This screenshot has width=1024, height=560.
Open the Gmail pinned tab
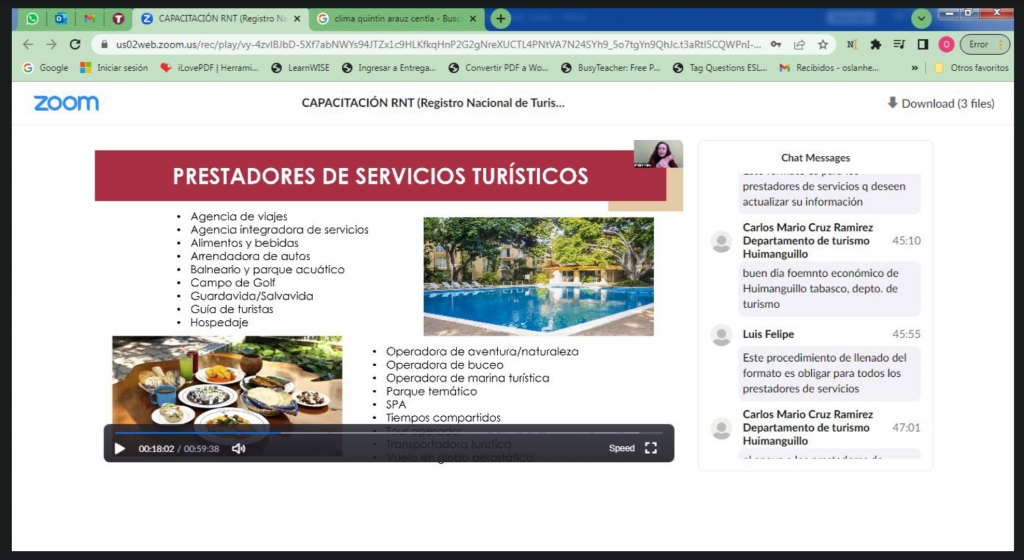pos(89,19)
